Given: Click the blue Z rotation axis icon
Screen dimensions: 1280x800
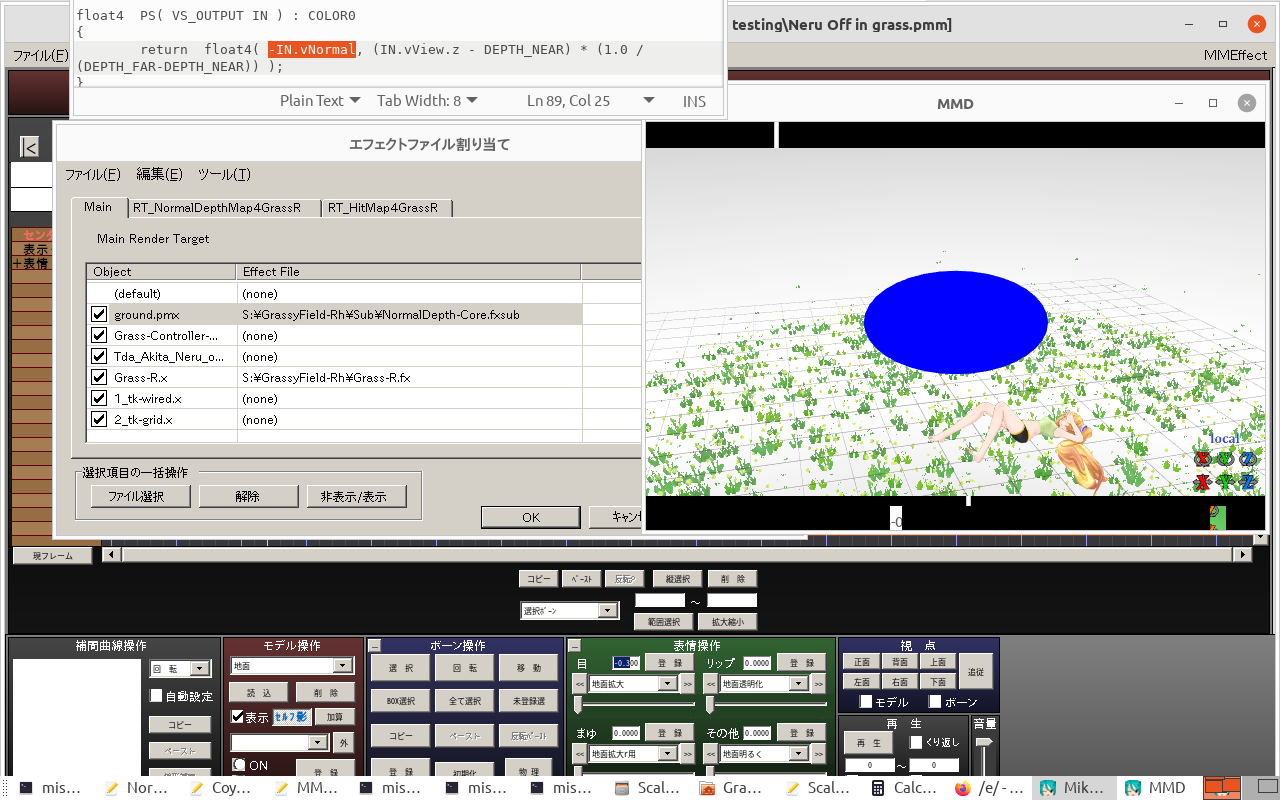Looking at the screenshot, I should 1248,459.
